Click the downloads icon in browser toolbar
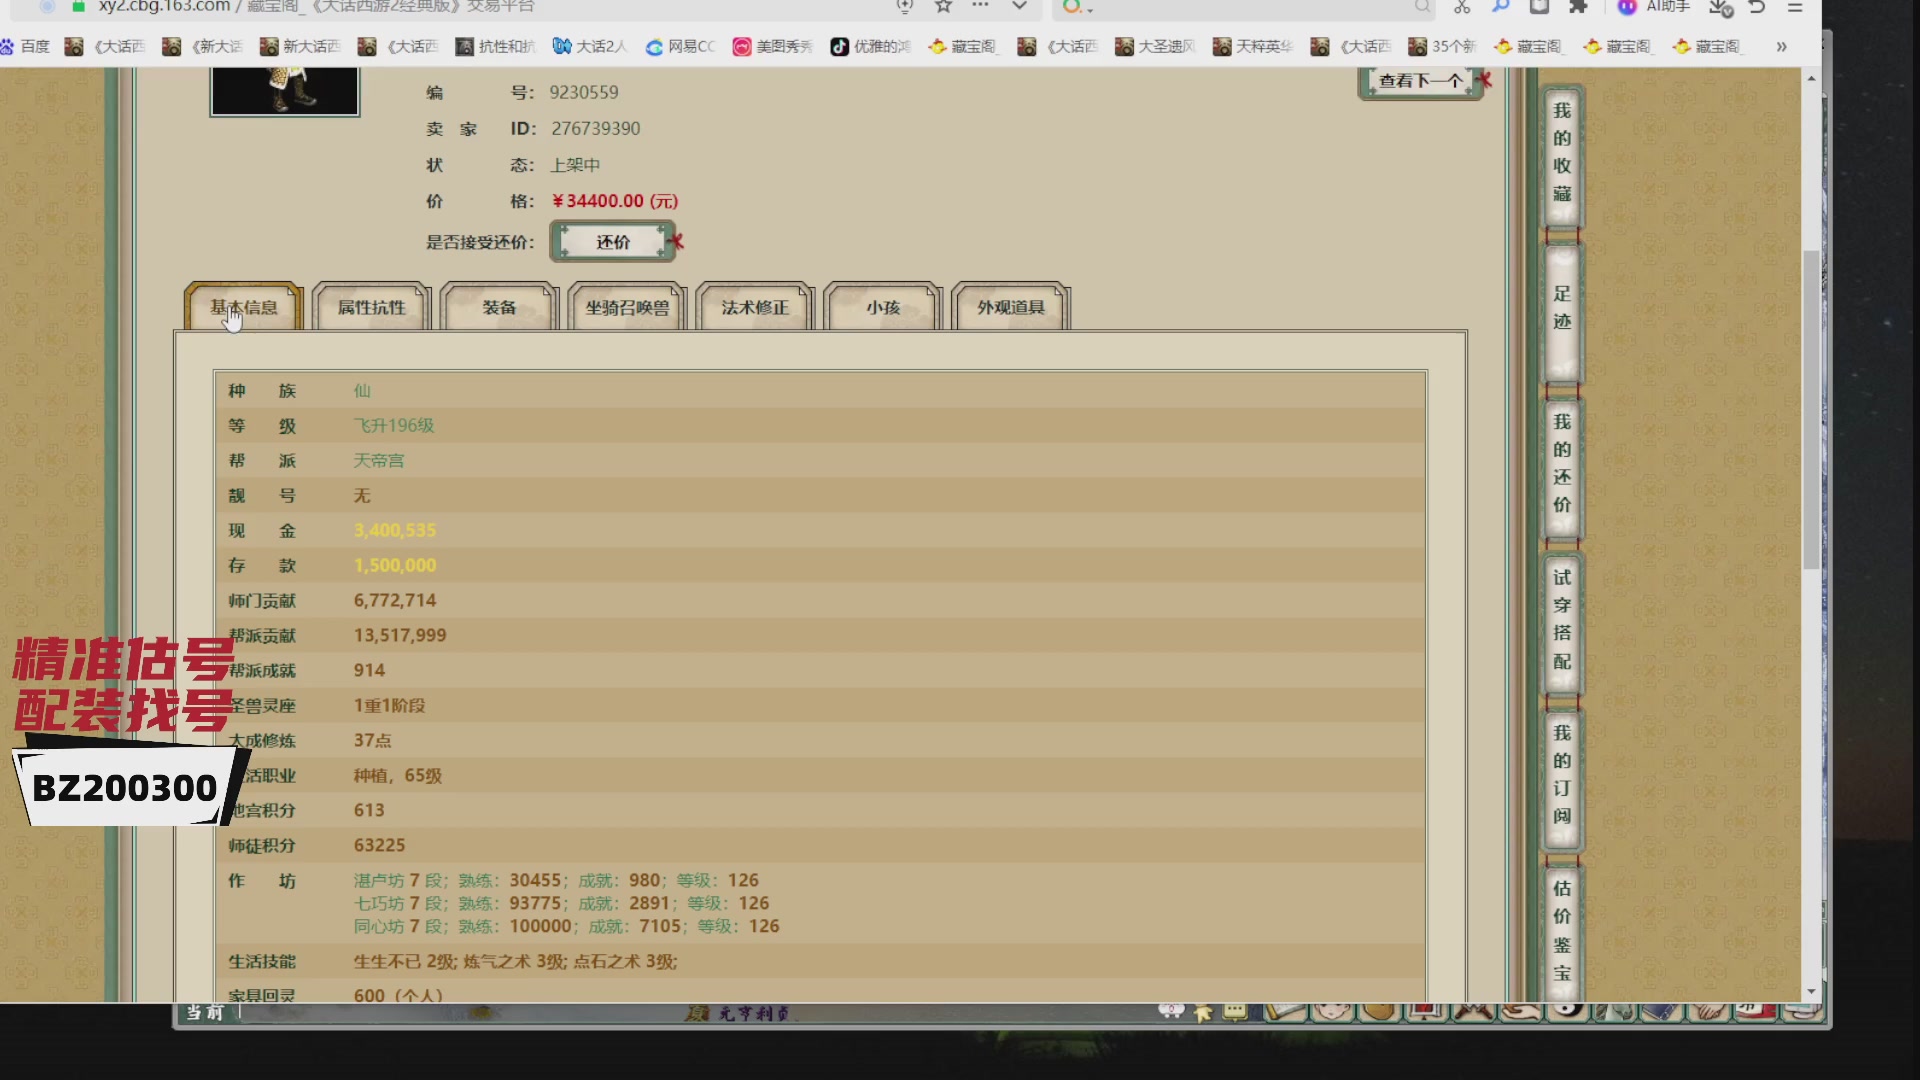Viewport: 1920px width, 1080px height. coord(1719,8)
